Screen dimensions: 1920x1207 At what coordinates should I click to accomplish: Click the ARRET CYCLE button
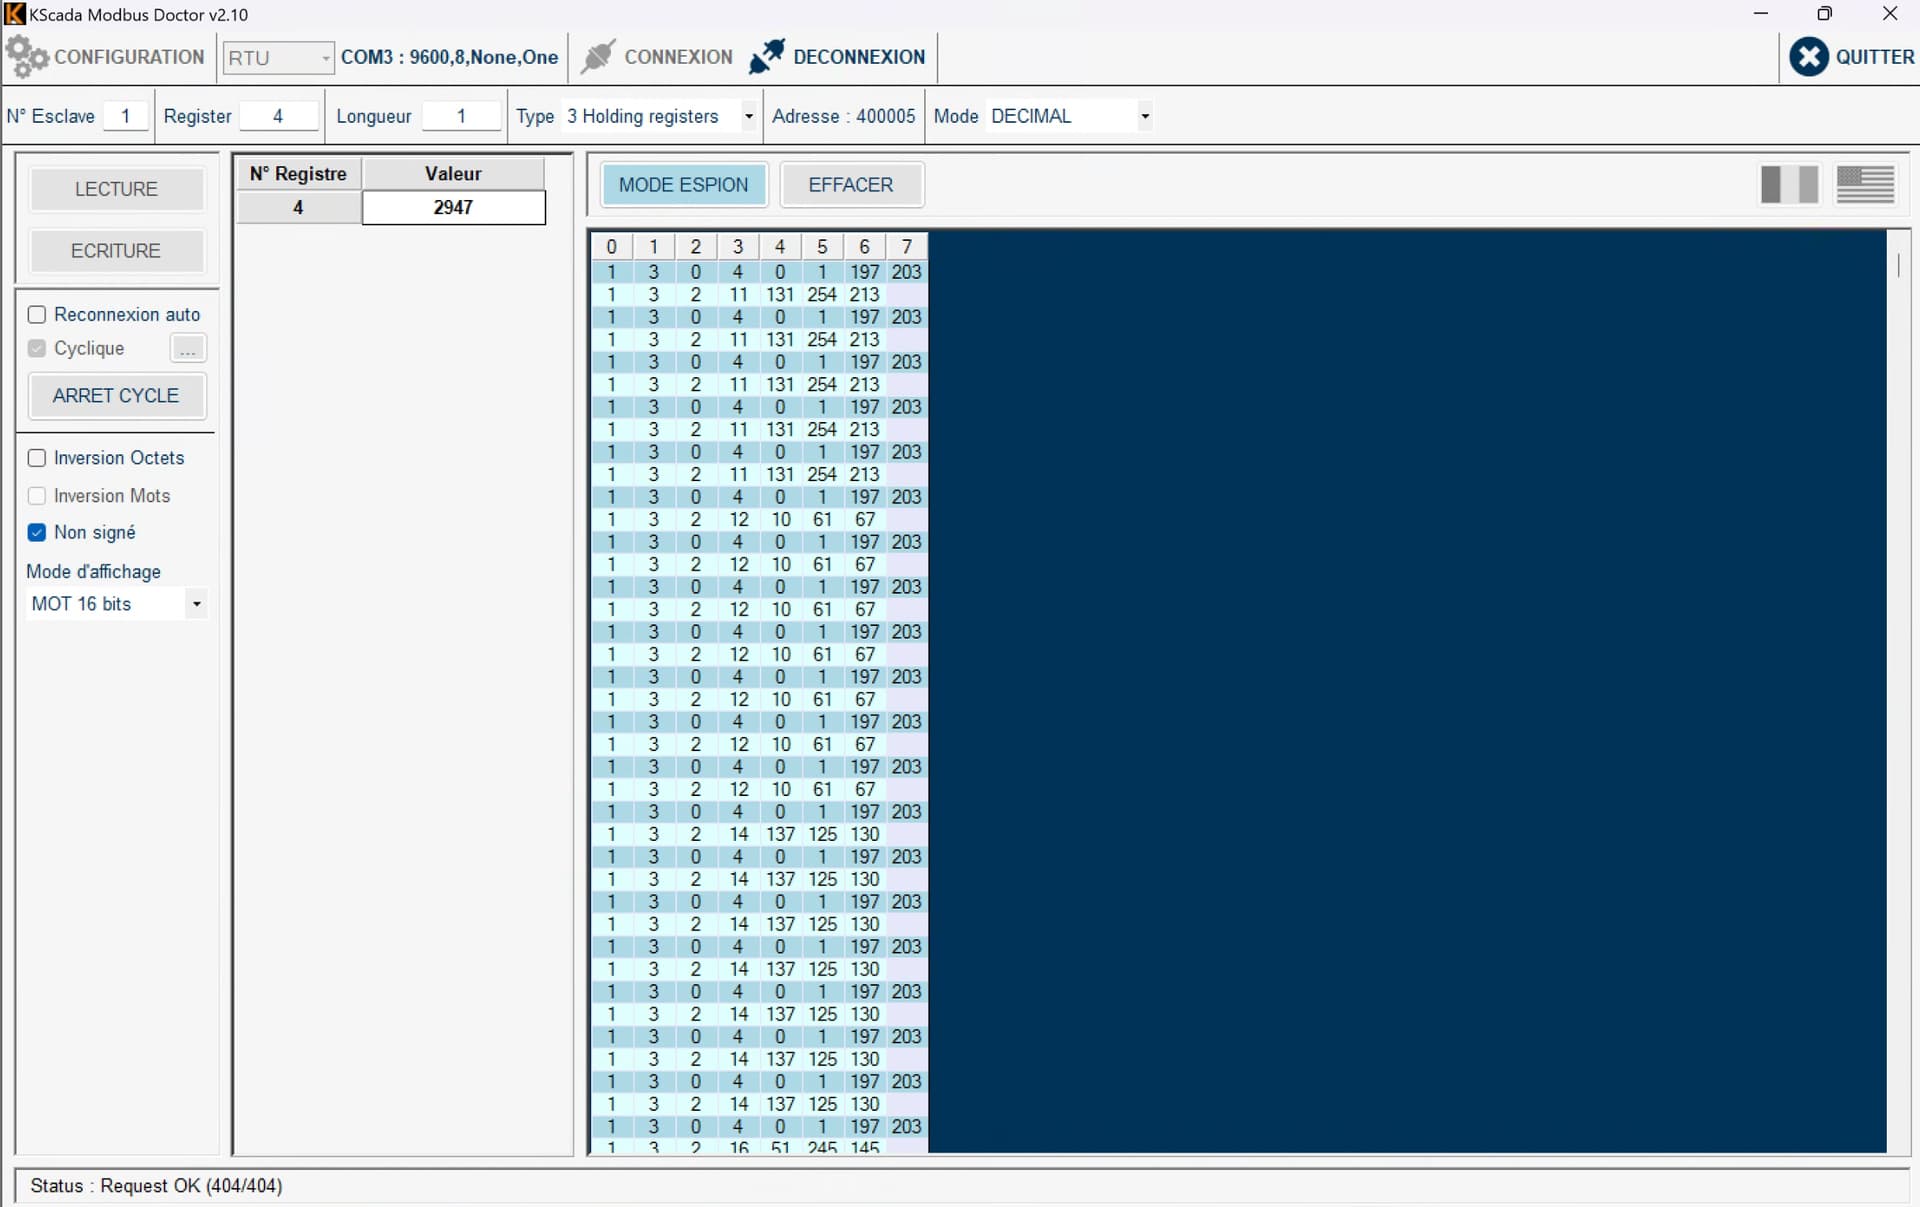(117, 396)
